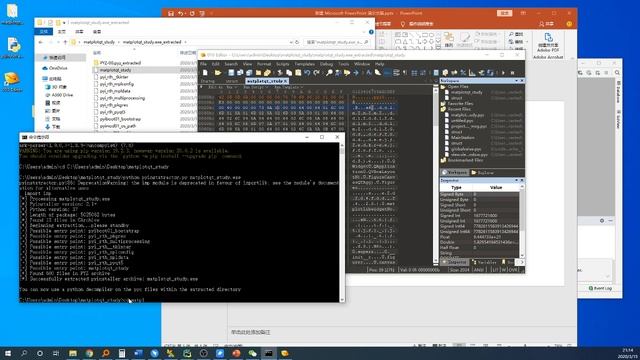Open Explorer address bar history dropdown
Image resolution: width=640 pixels, height=360 pixels.
pyautogui.click(x=291, y=42)
